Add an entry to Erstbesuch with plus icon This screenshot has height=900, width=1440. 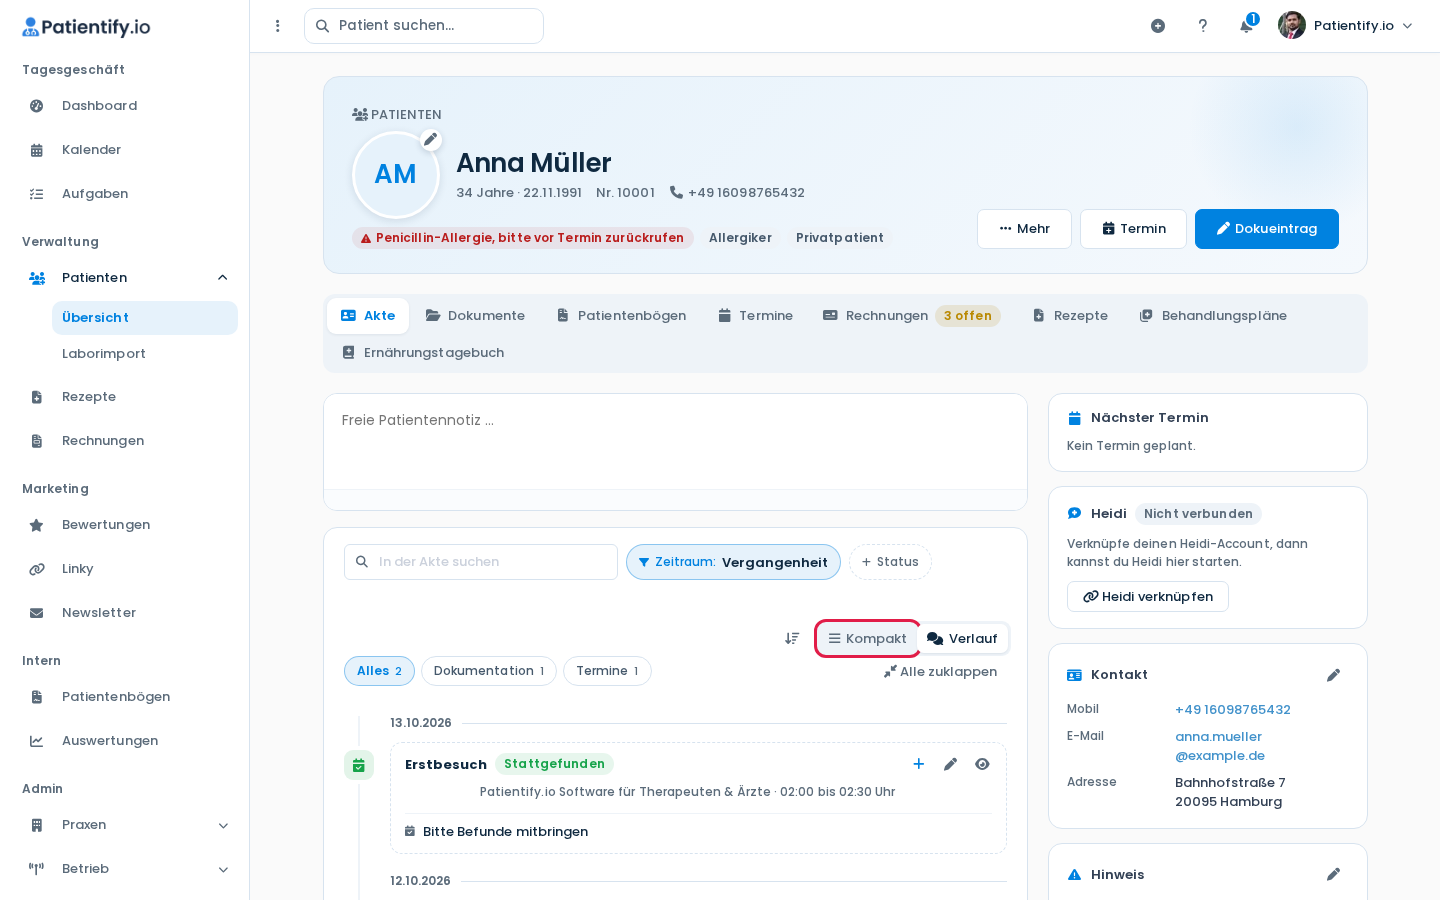coord(919,764)
